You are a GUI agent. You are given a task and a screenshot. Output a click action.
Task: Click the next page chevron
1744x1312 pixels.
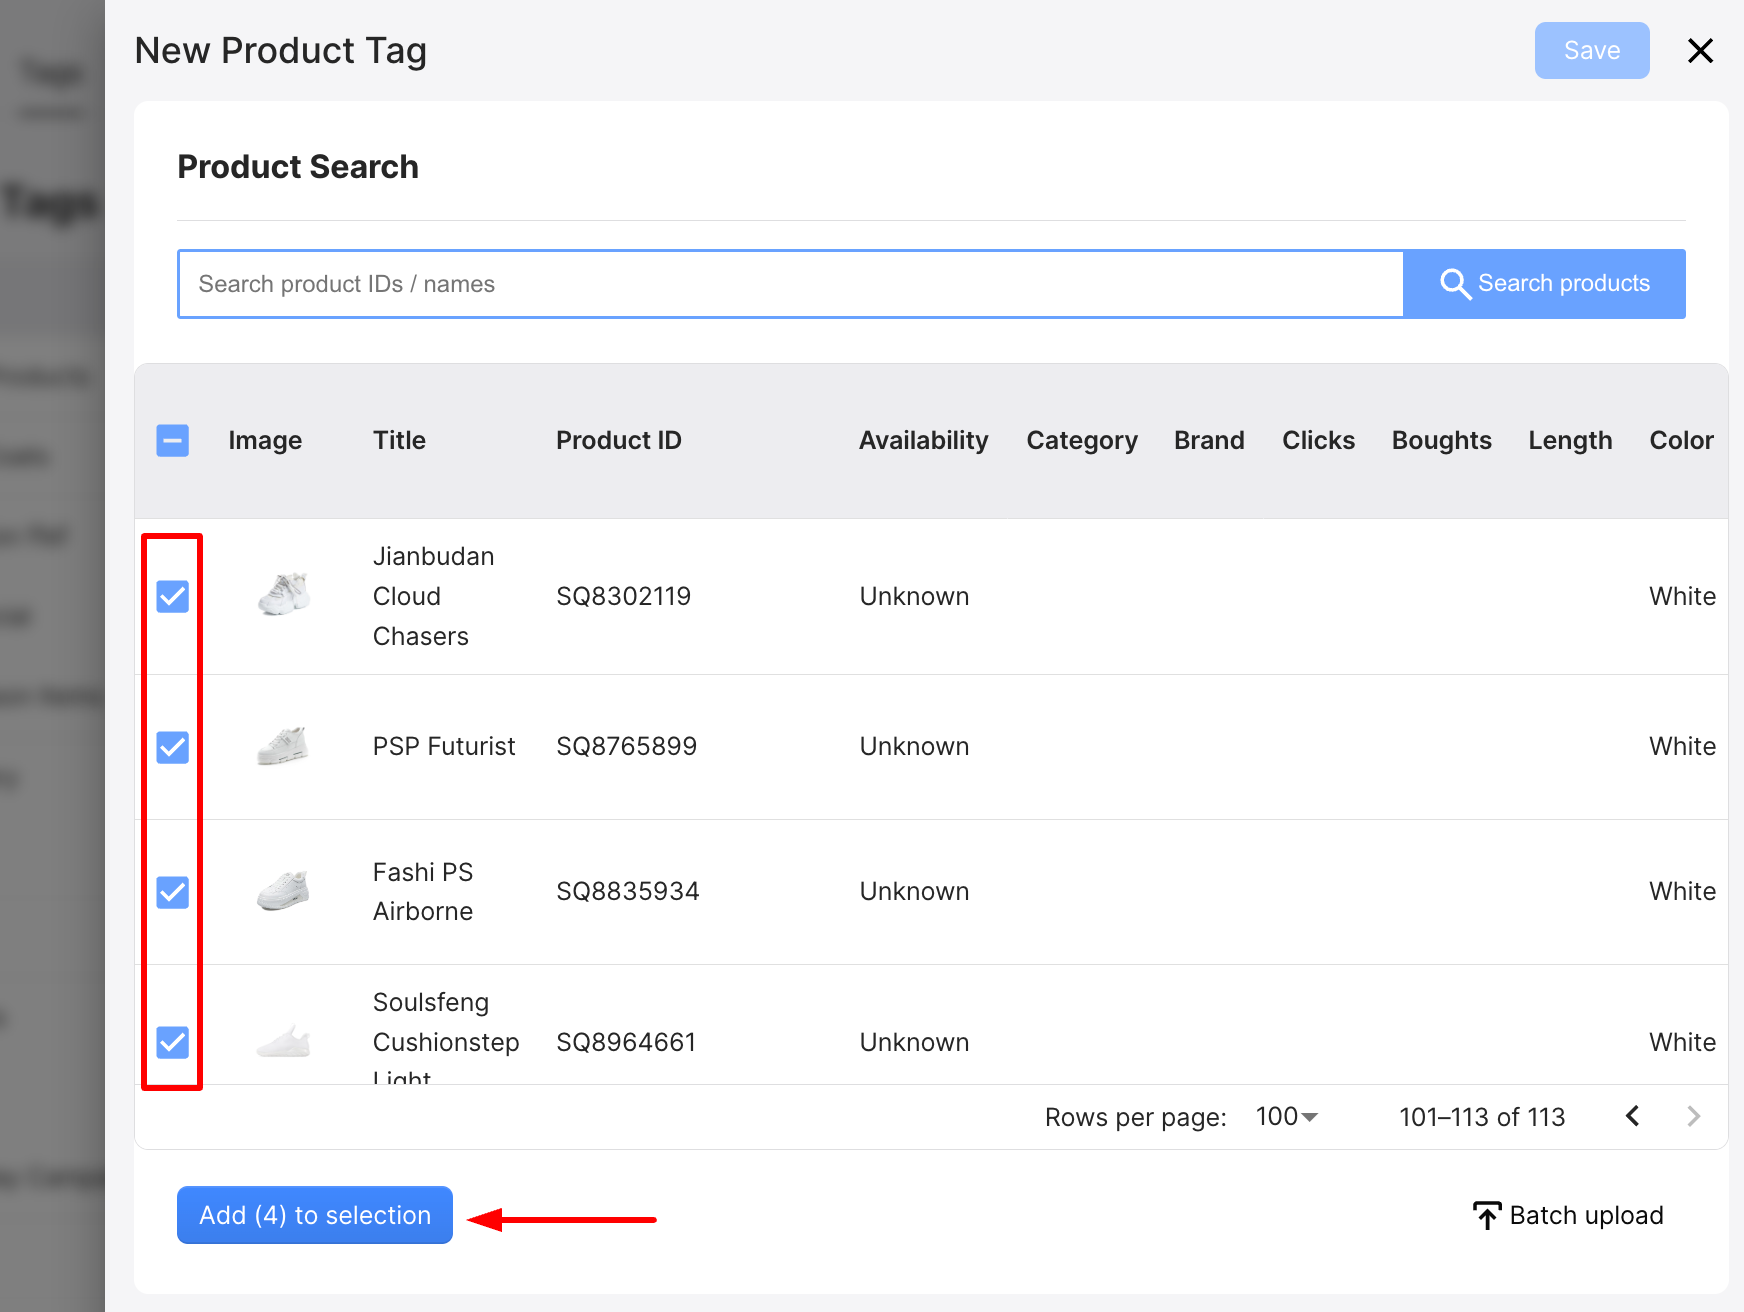(x=1693, y=1116)
